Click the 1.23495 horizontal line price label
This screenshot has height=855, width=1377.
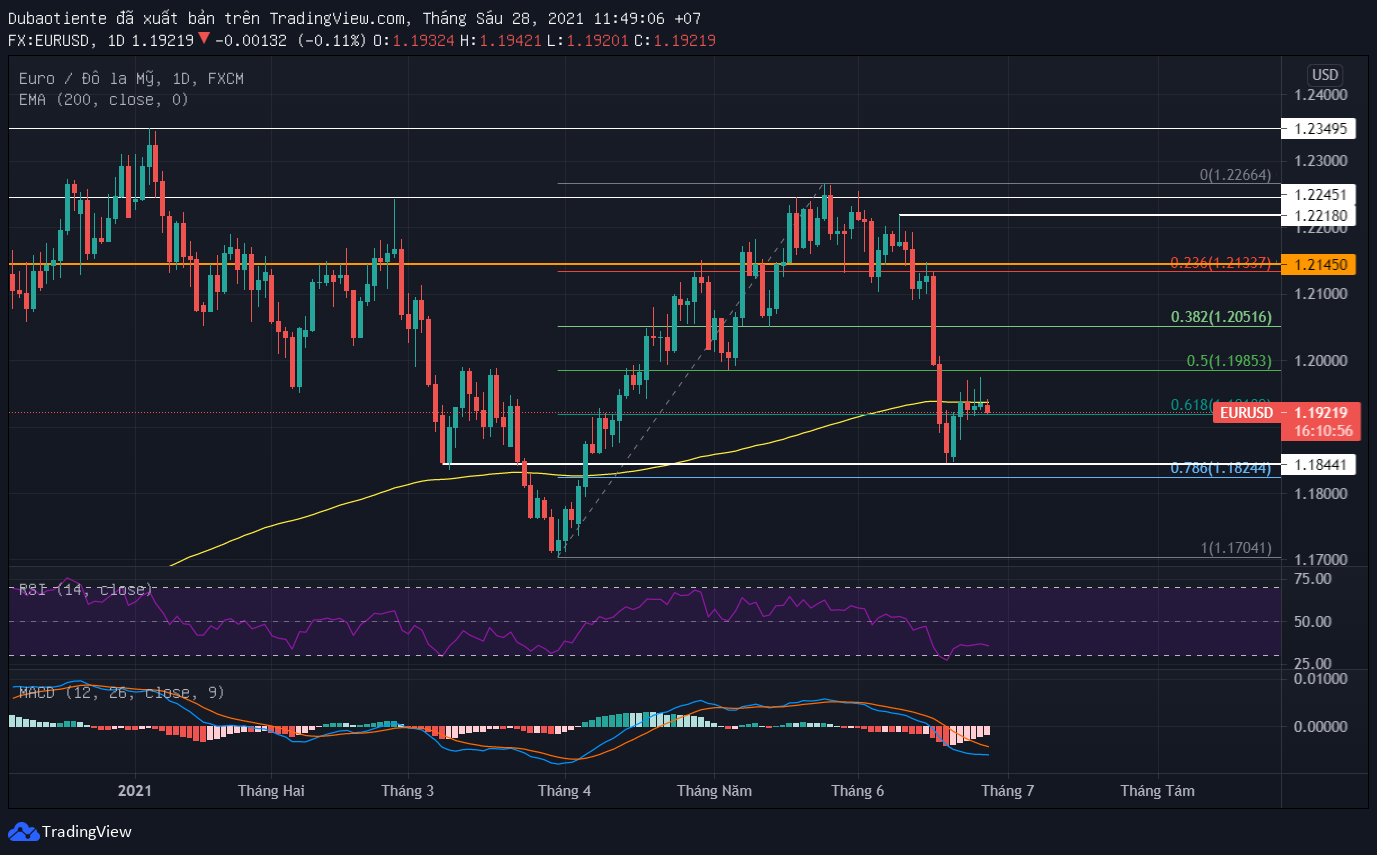point(1321,128)
